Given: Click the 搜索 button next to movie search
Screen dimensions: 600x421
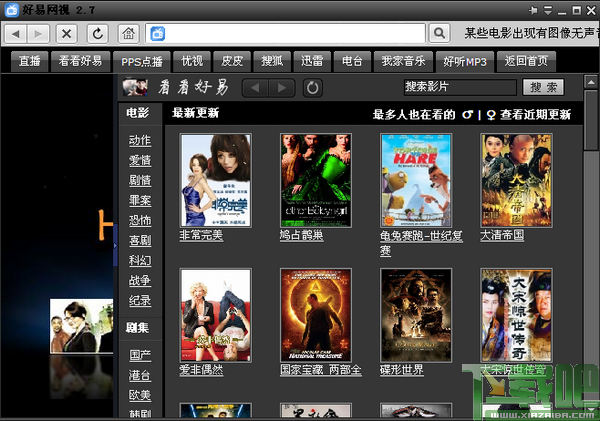Looking at the screenshot, I should coord(543,87).
